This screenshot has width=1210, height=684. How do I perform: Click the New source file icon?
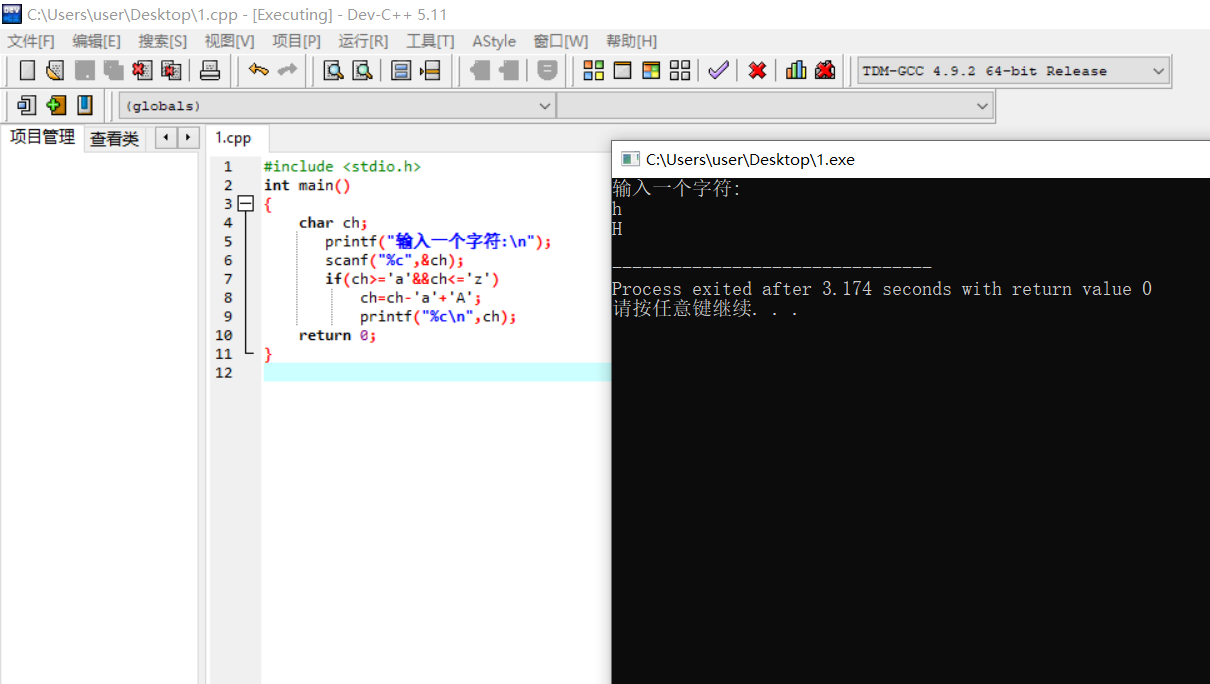[27, 71]
